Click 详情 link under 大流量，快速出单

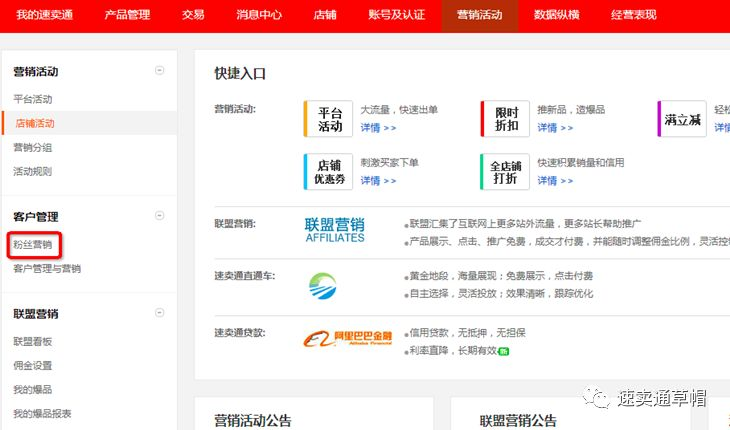[x=378, y=128]
